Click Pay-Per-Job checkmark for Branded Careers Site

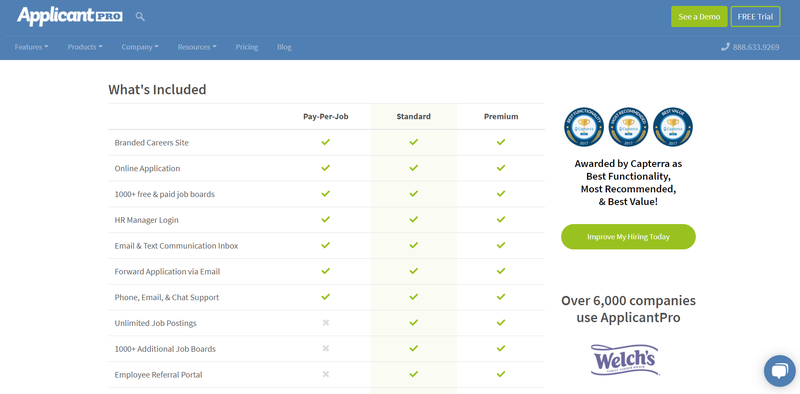(x=326, y=142)
